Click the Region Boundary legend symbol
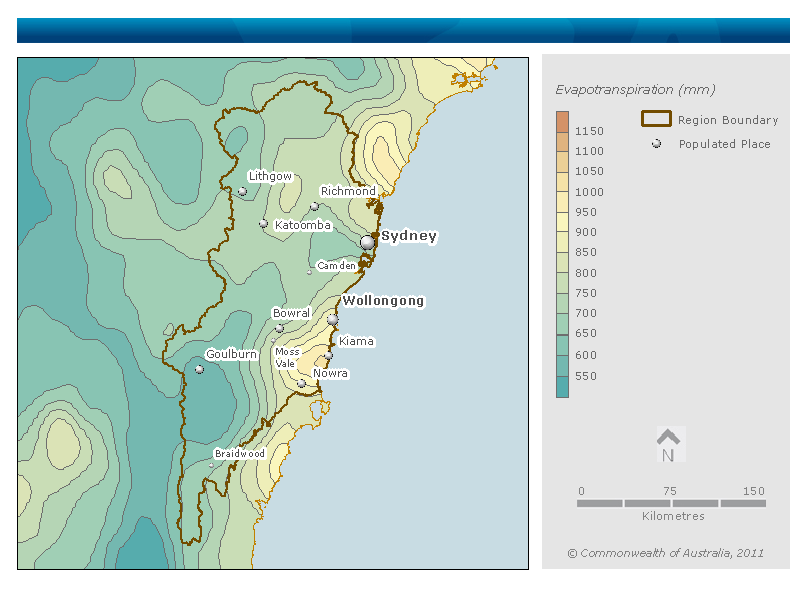The height and width of the screenshot is (594, 790). click(x=656, y=119)
